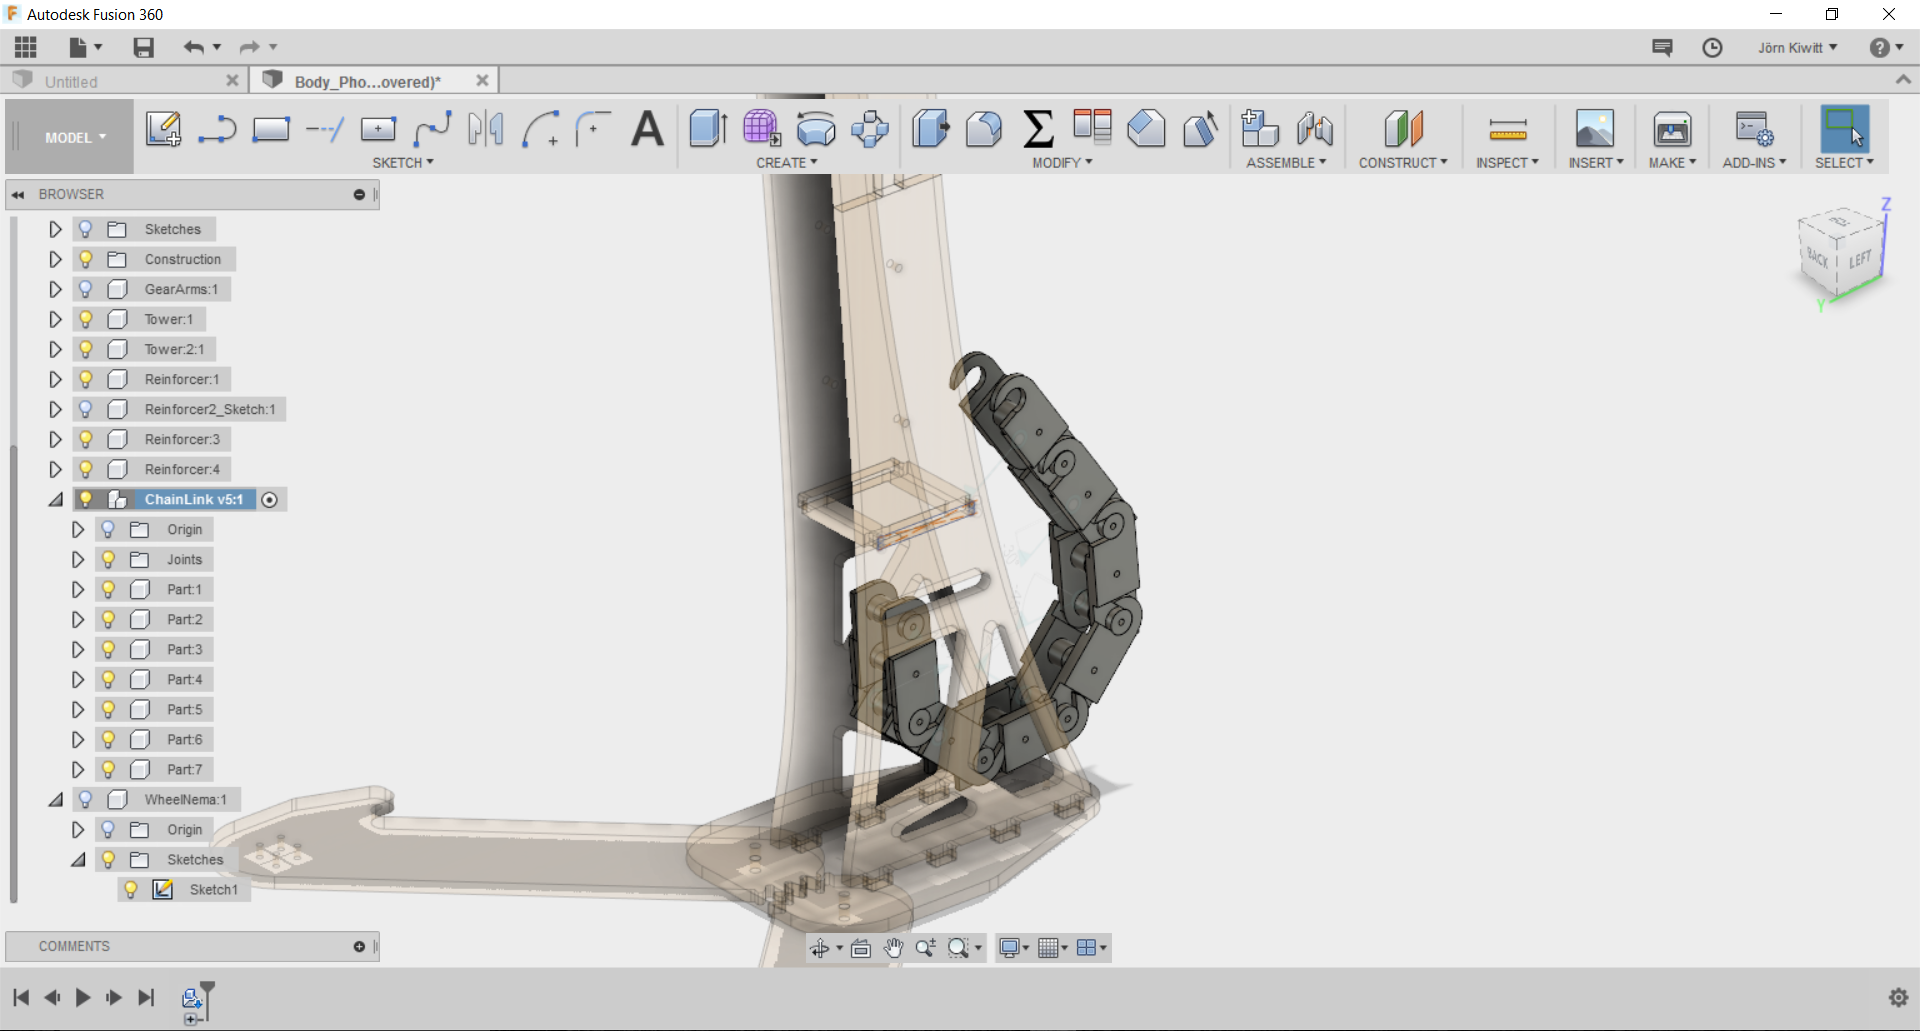The width and height of the screenshot is (1920, 1031).
Task: Expand the Reinforcer:3 tree node
Action: pos(55,439)
